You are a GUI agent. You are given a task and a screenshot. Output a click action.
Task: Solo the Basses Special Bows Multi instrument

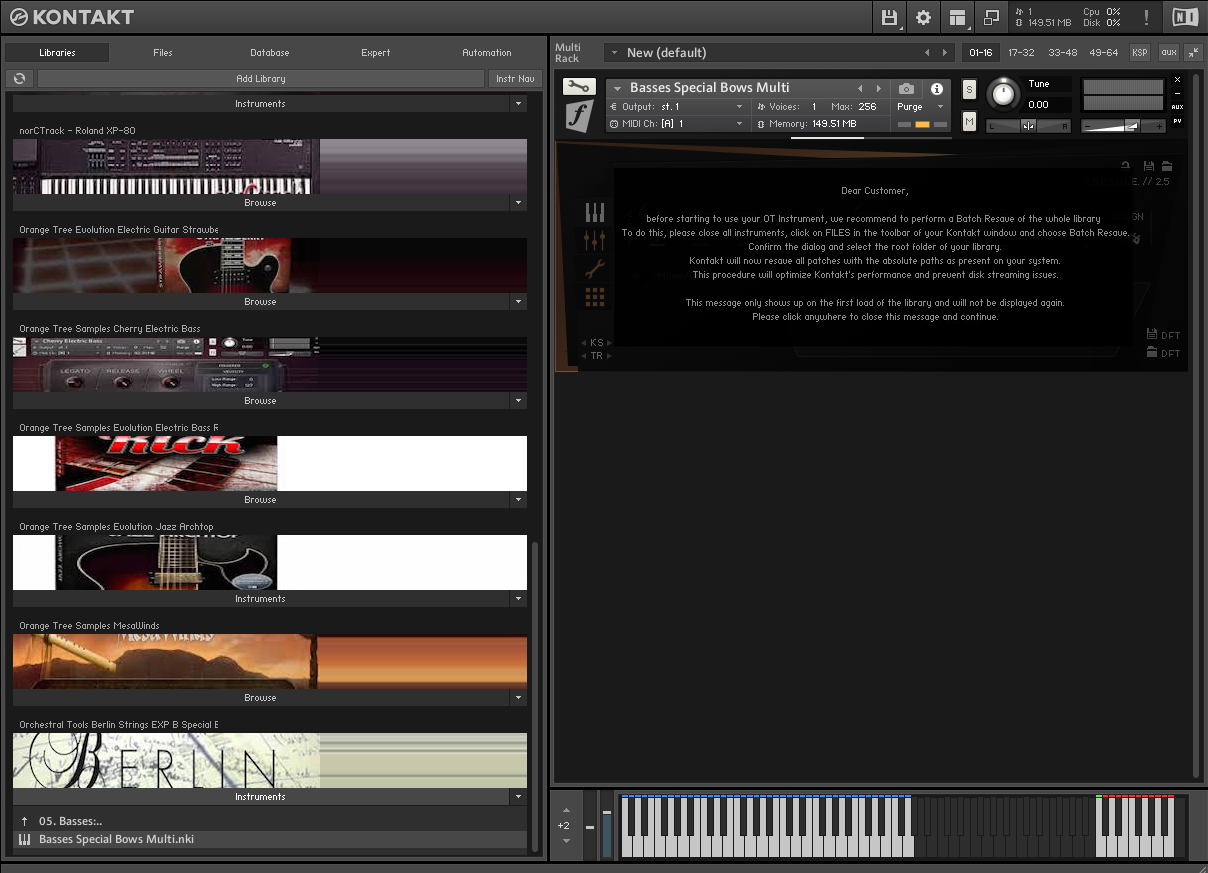[x=969, y=89]
